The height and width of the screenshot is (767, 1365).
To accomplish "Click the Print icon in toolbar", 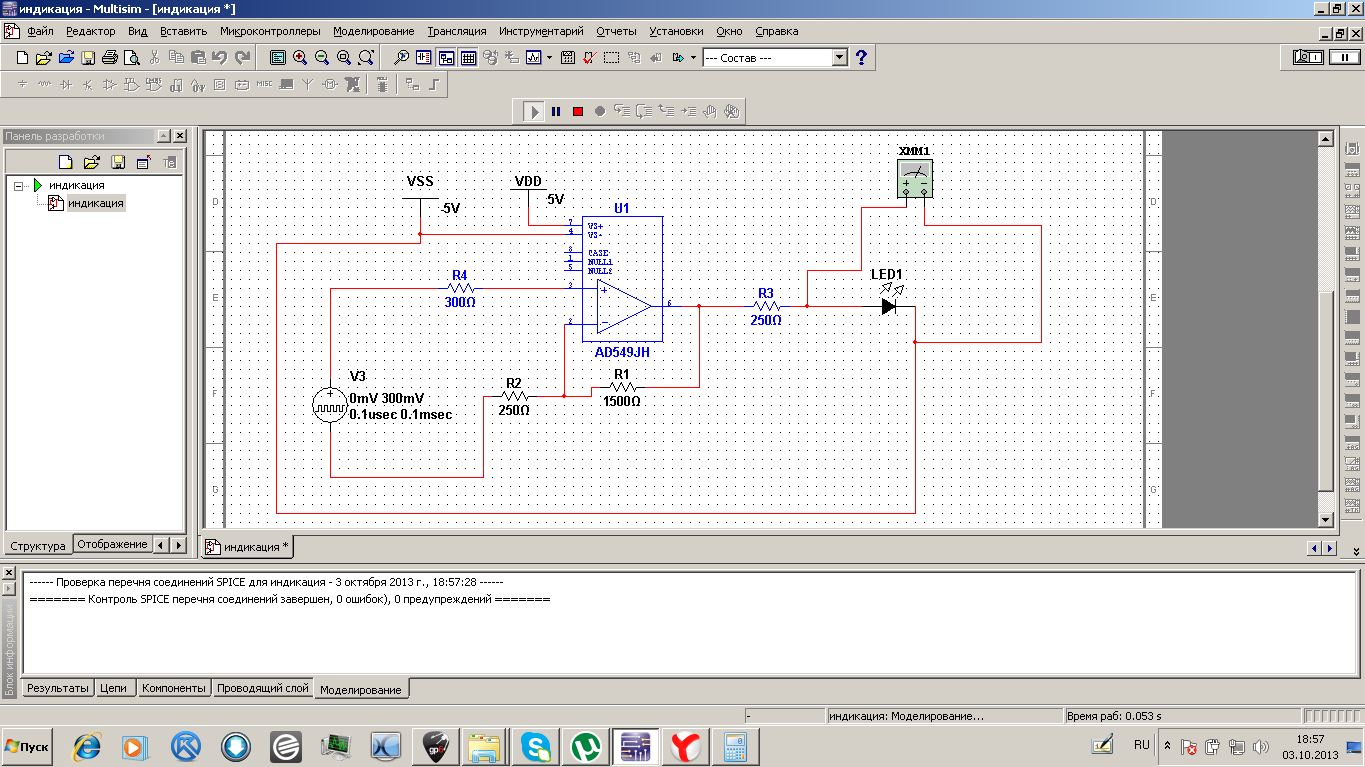I will tap(110, 58).
